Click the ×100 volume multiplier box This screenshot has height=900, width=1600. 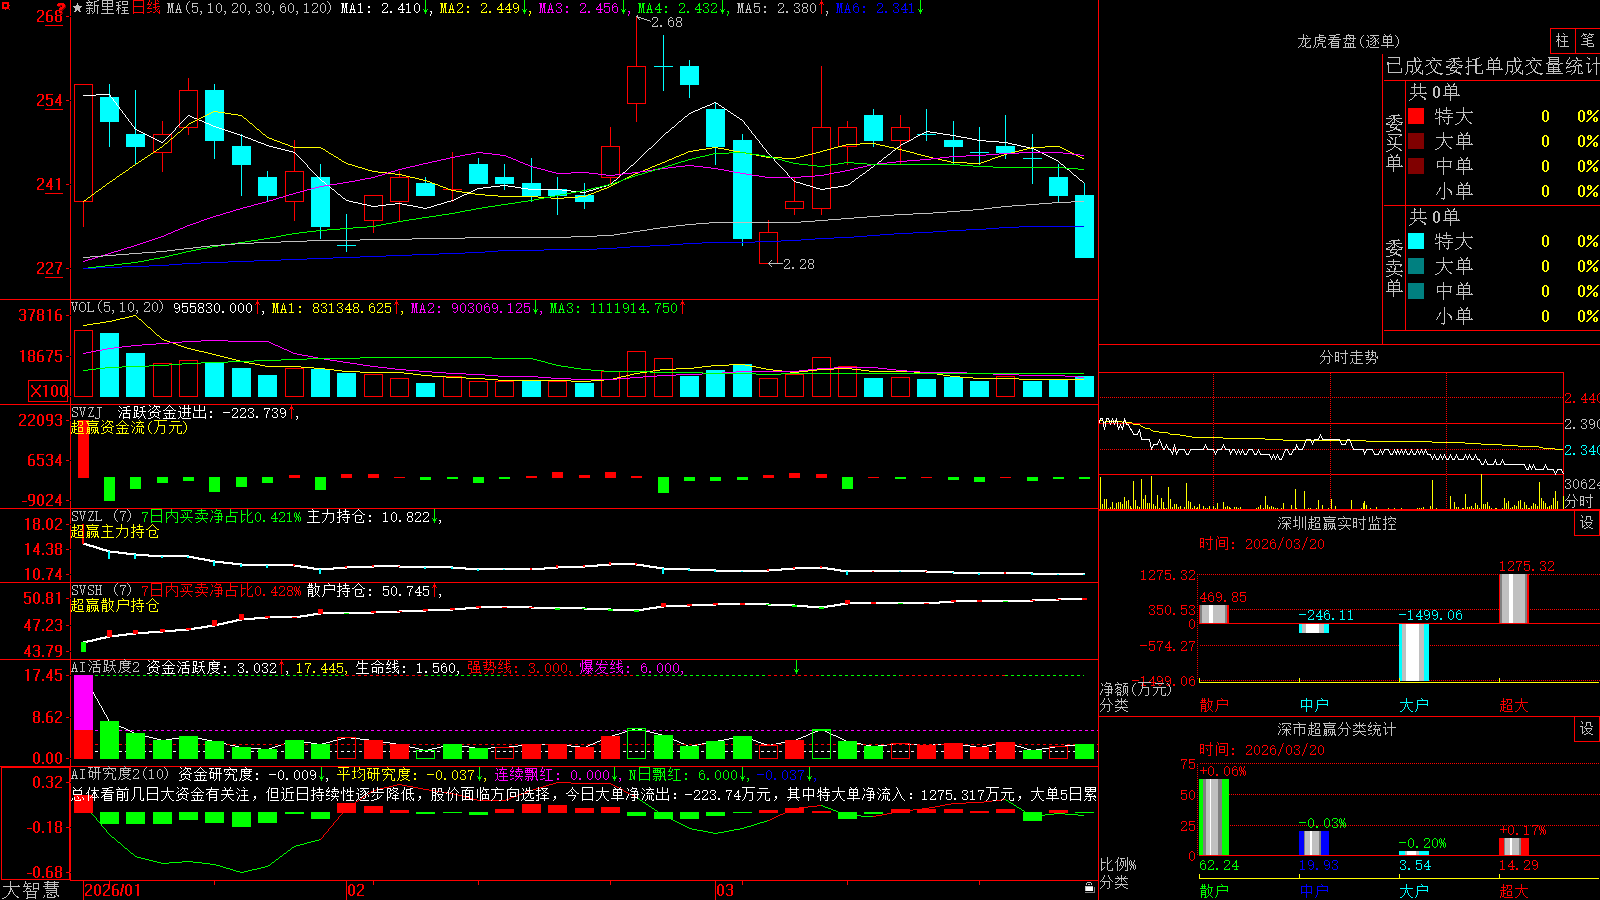(x=48, y=391)
